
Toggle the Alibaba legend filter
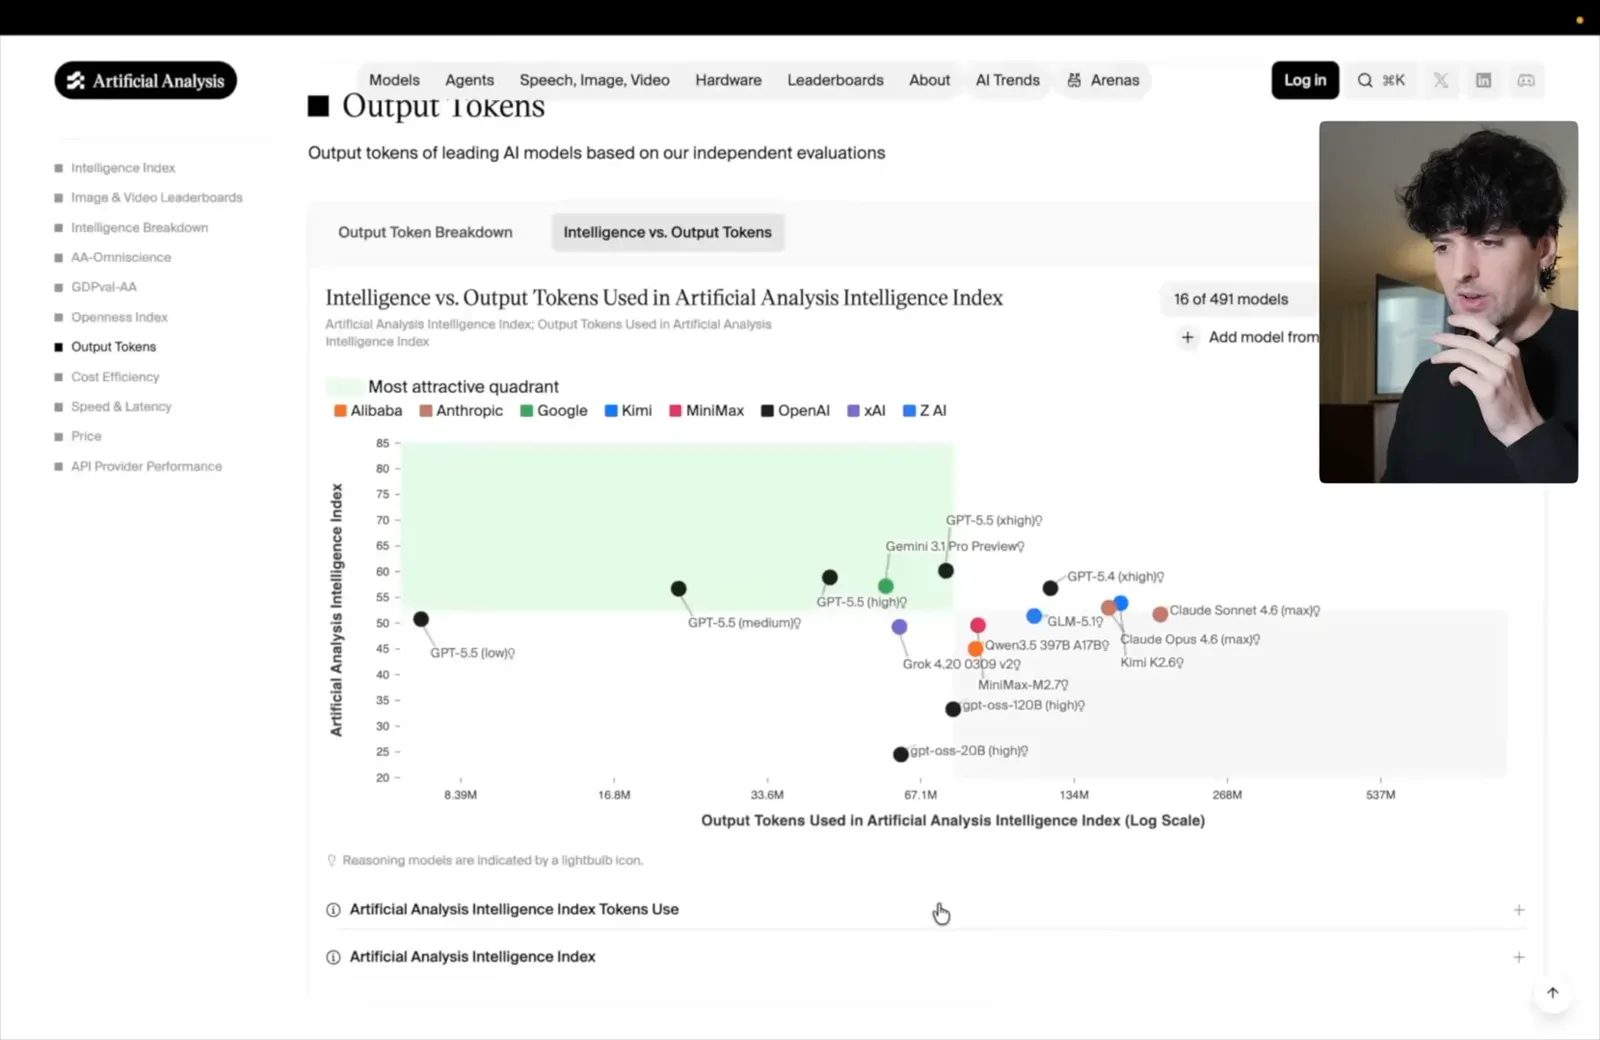[368, 411]
